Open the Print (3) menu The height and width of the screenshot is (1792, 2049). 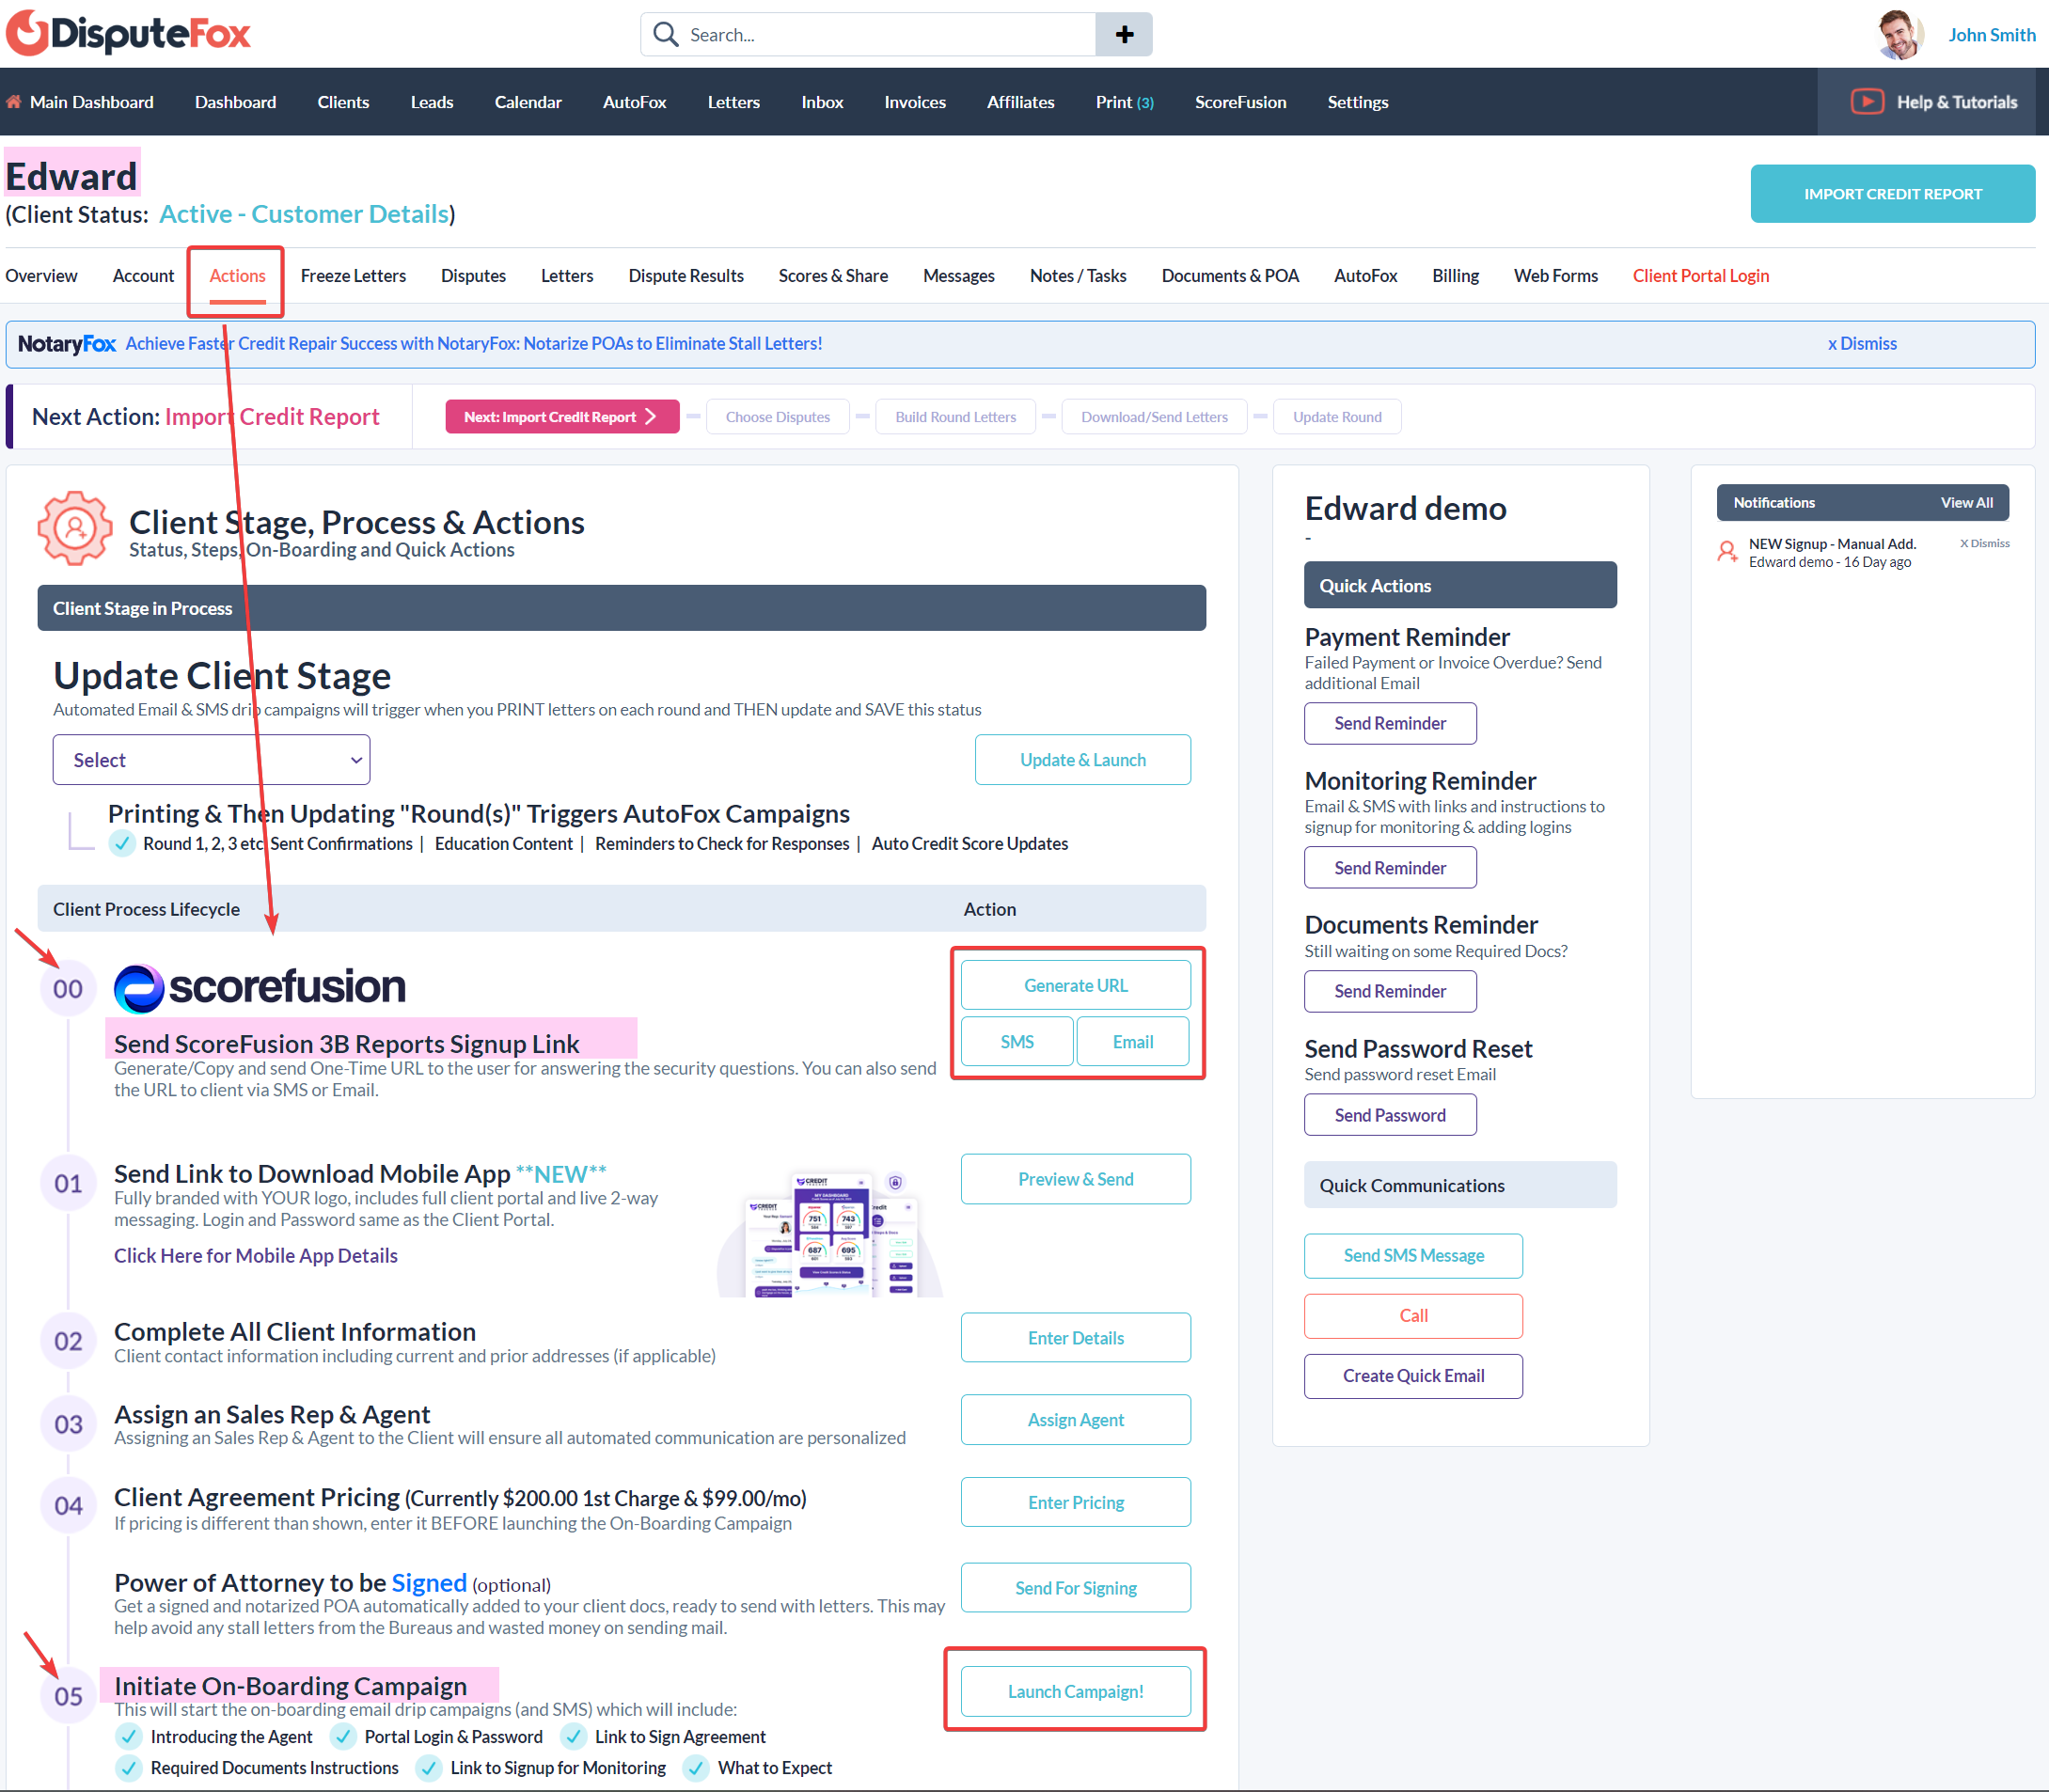1124,102
